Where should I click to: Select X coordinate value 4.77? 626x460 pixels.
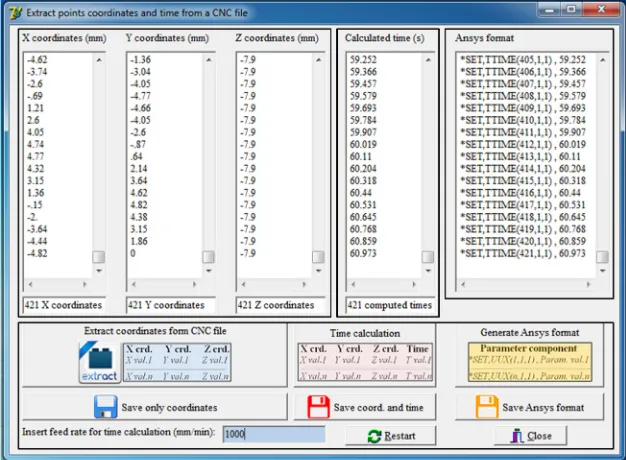36,157
